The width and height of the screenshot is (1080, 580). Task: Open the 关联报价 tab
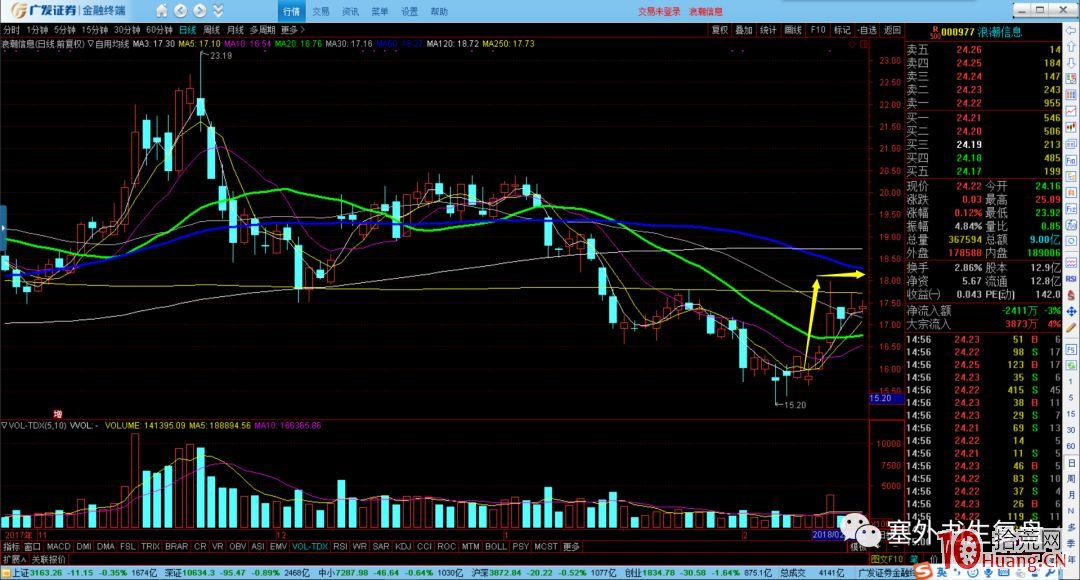click(x=48, y=559)
